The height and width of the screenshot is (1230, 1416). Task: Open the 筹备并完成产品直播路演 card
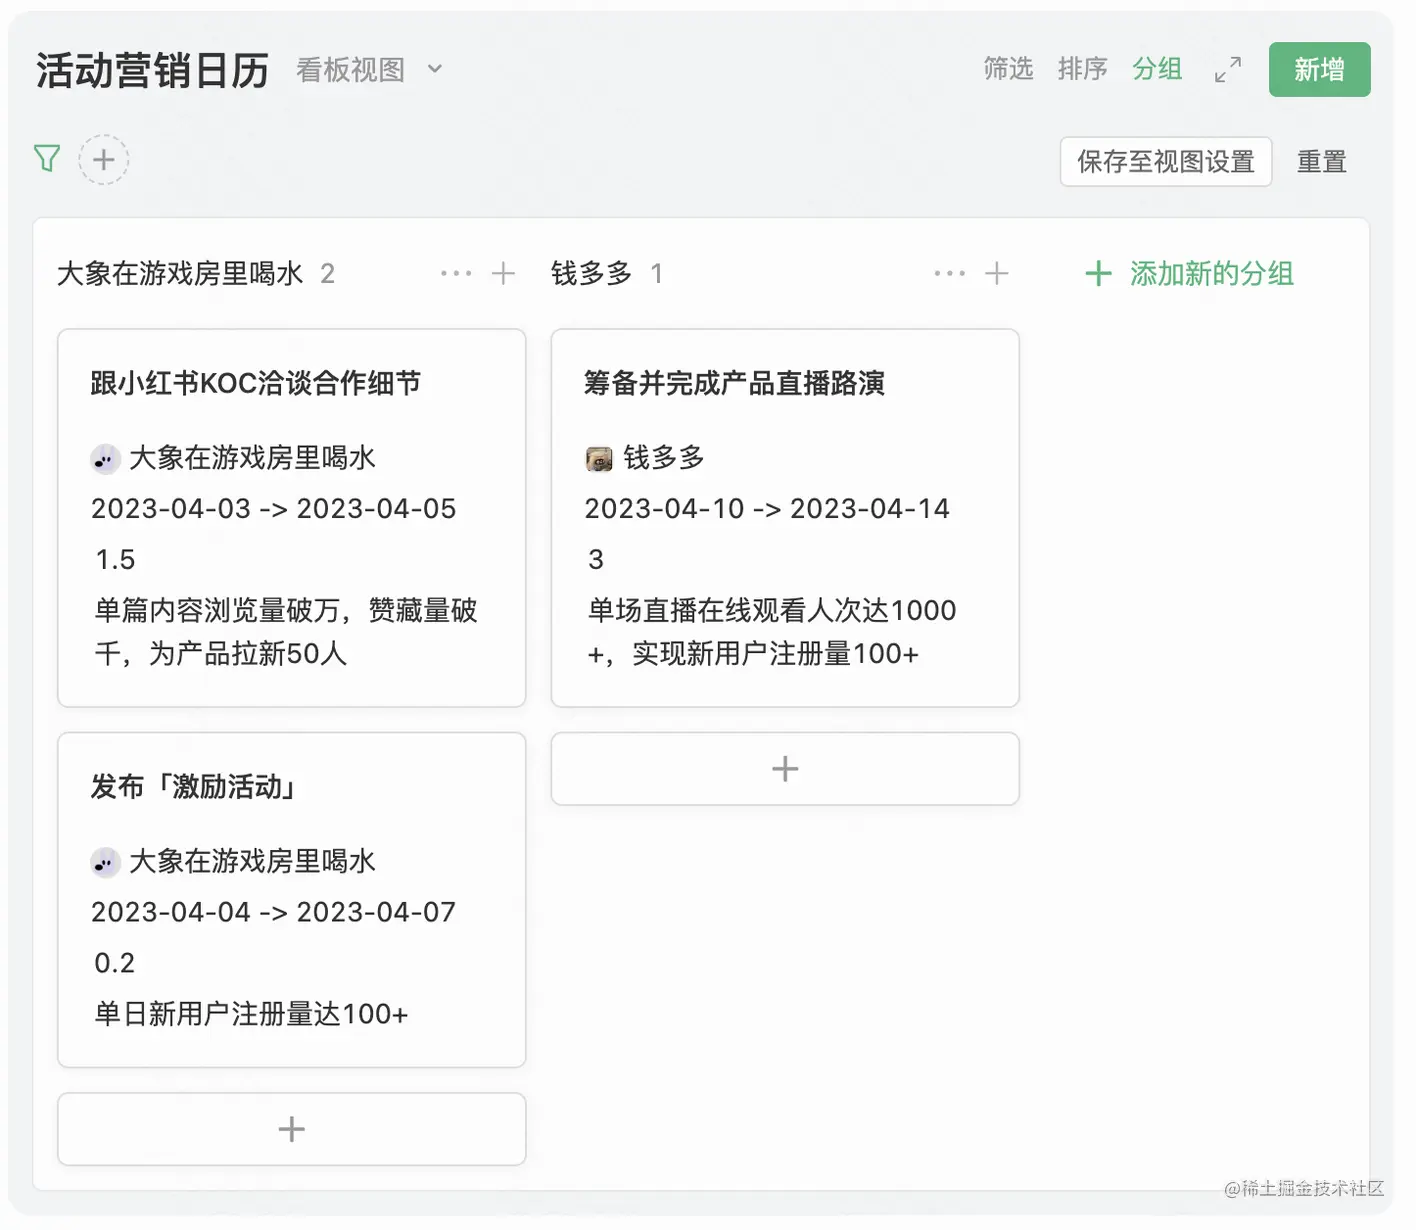[785, 518]
